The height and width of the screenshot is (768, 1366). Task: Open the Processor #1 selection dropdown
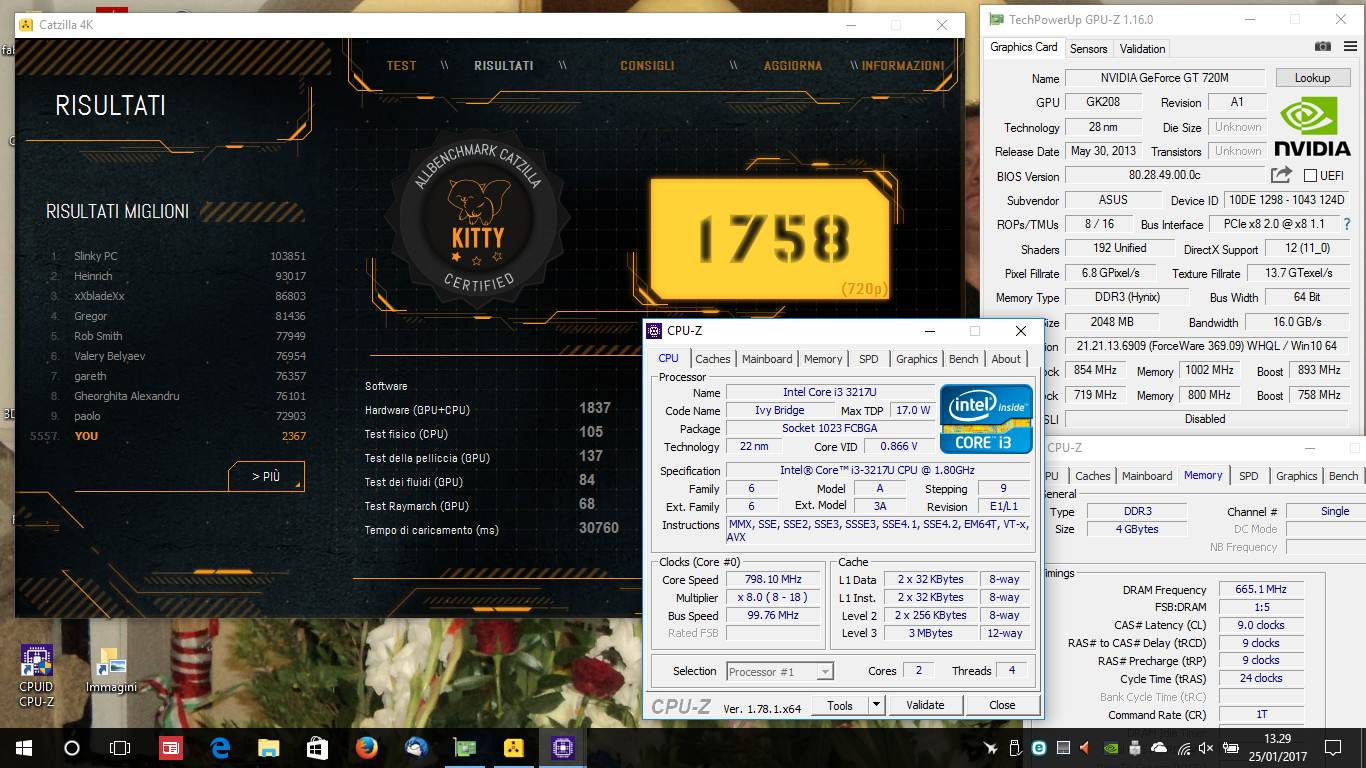coord(780,672)
